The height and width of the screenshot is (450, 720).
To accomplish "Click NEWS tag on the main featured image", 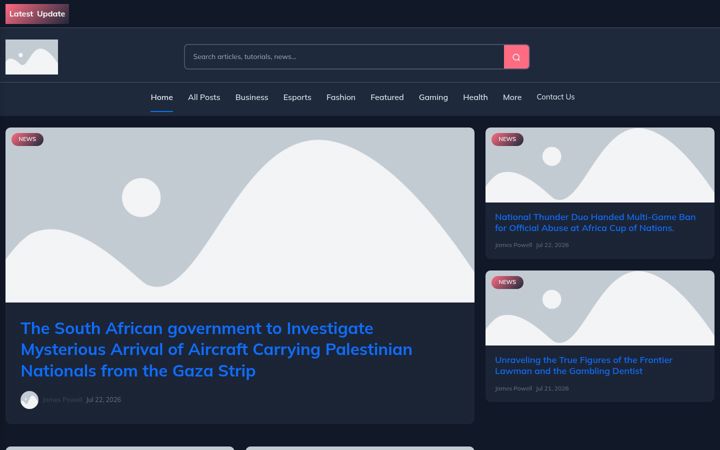I will [28, 139].
